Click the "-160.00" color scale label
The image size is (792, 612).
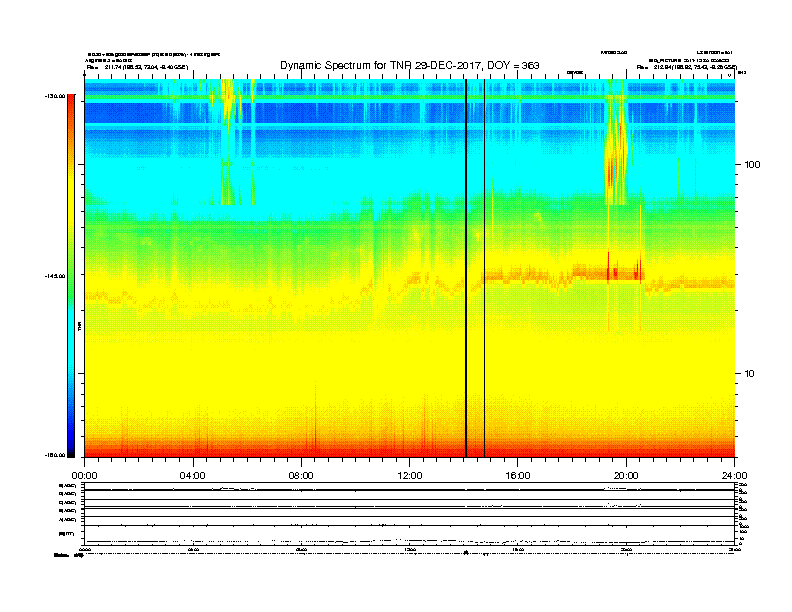(55, 455)
